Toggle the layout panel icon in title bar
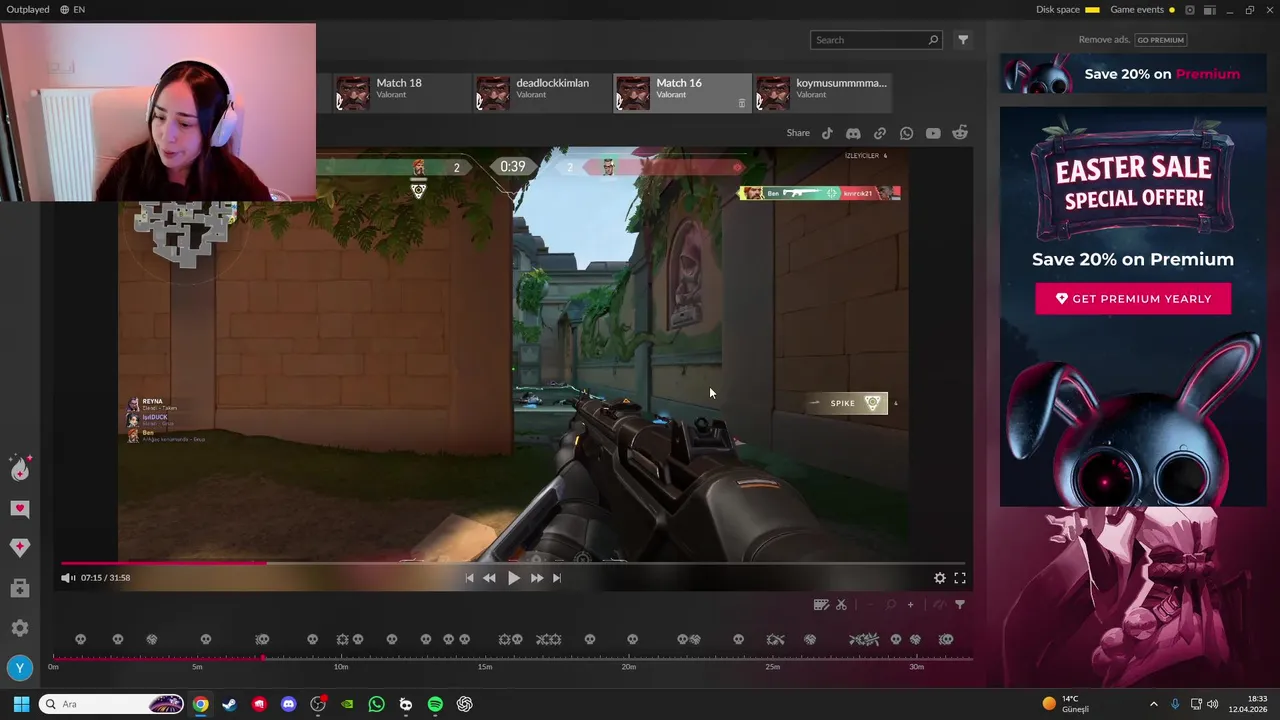 click(x=1210, y=10)
